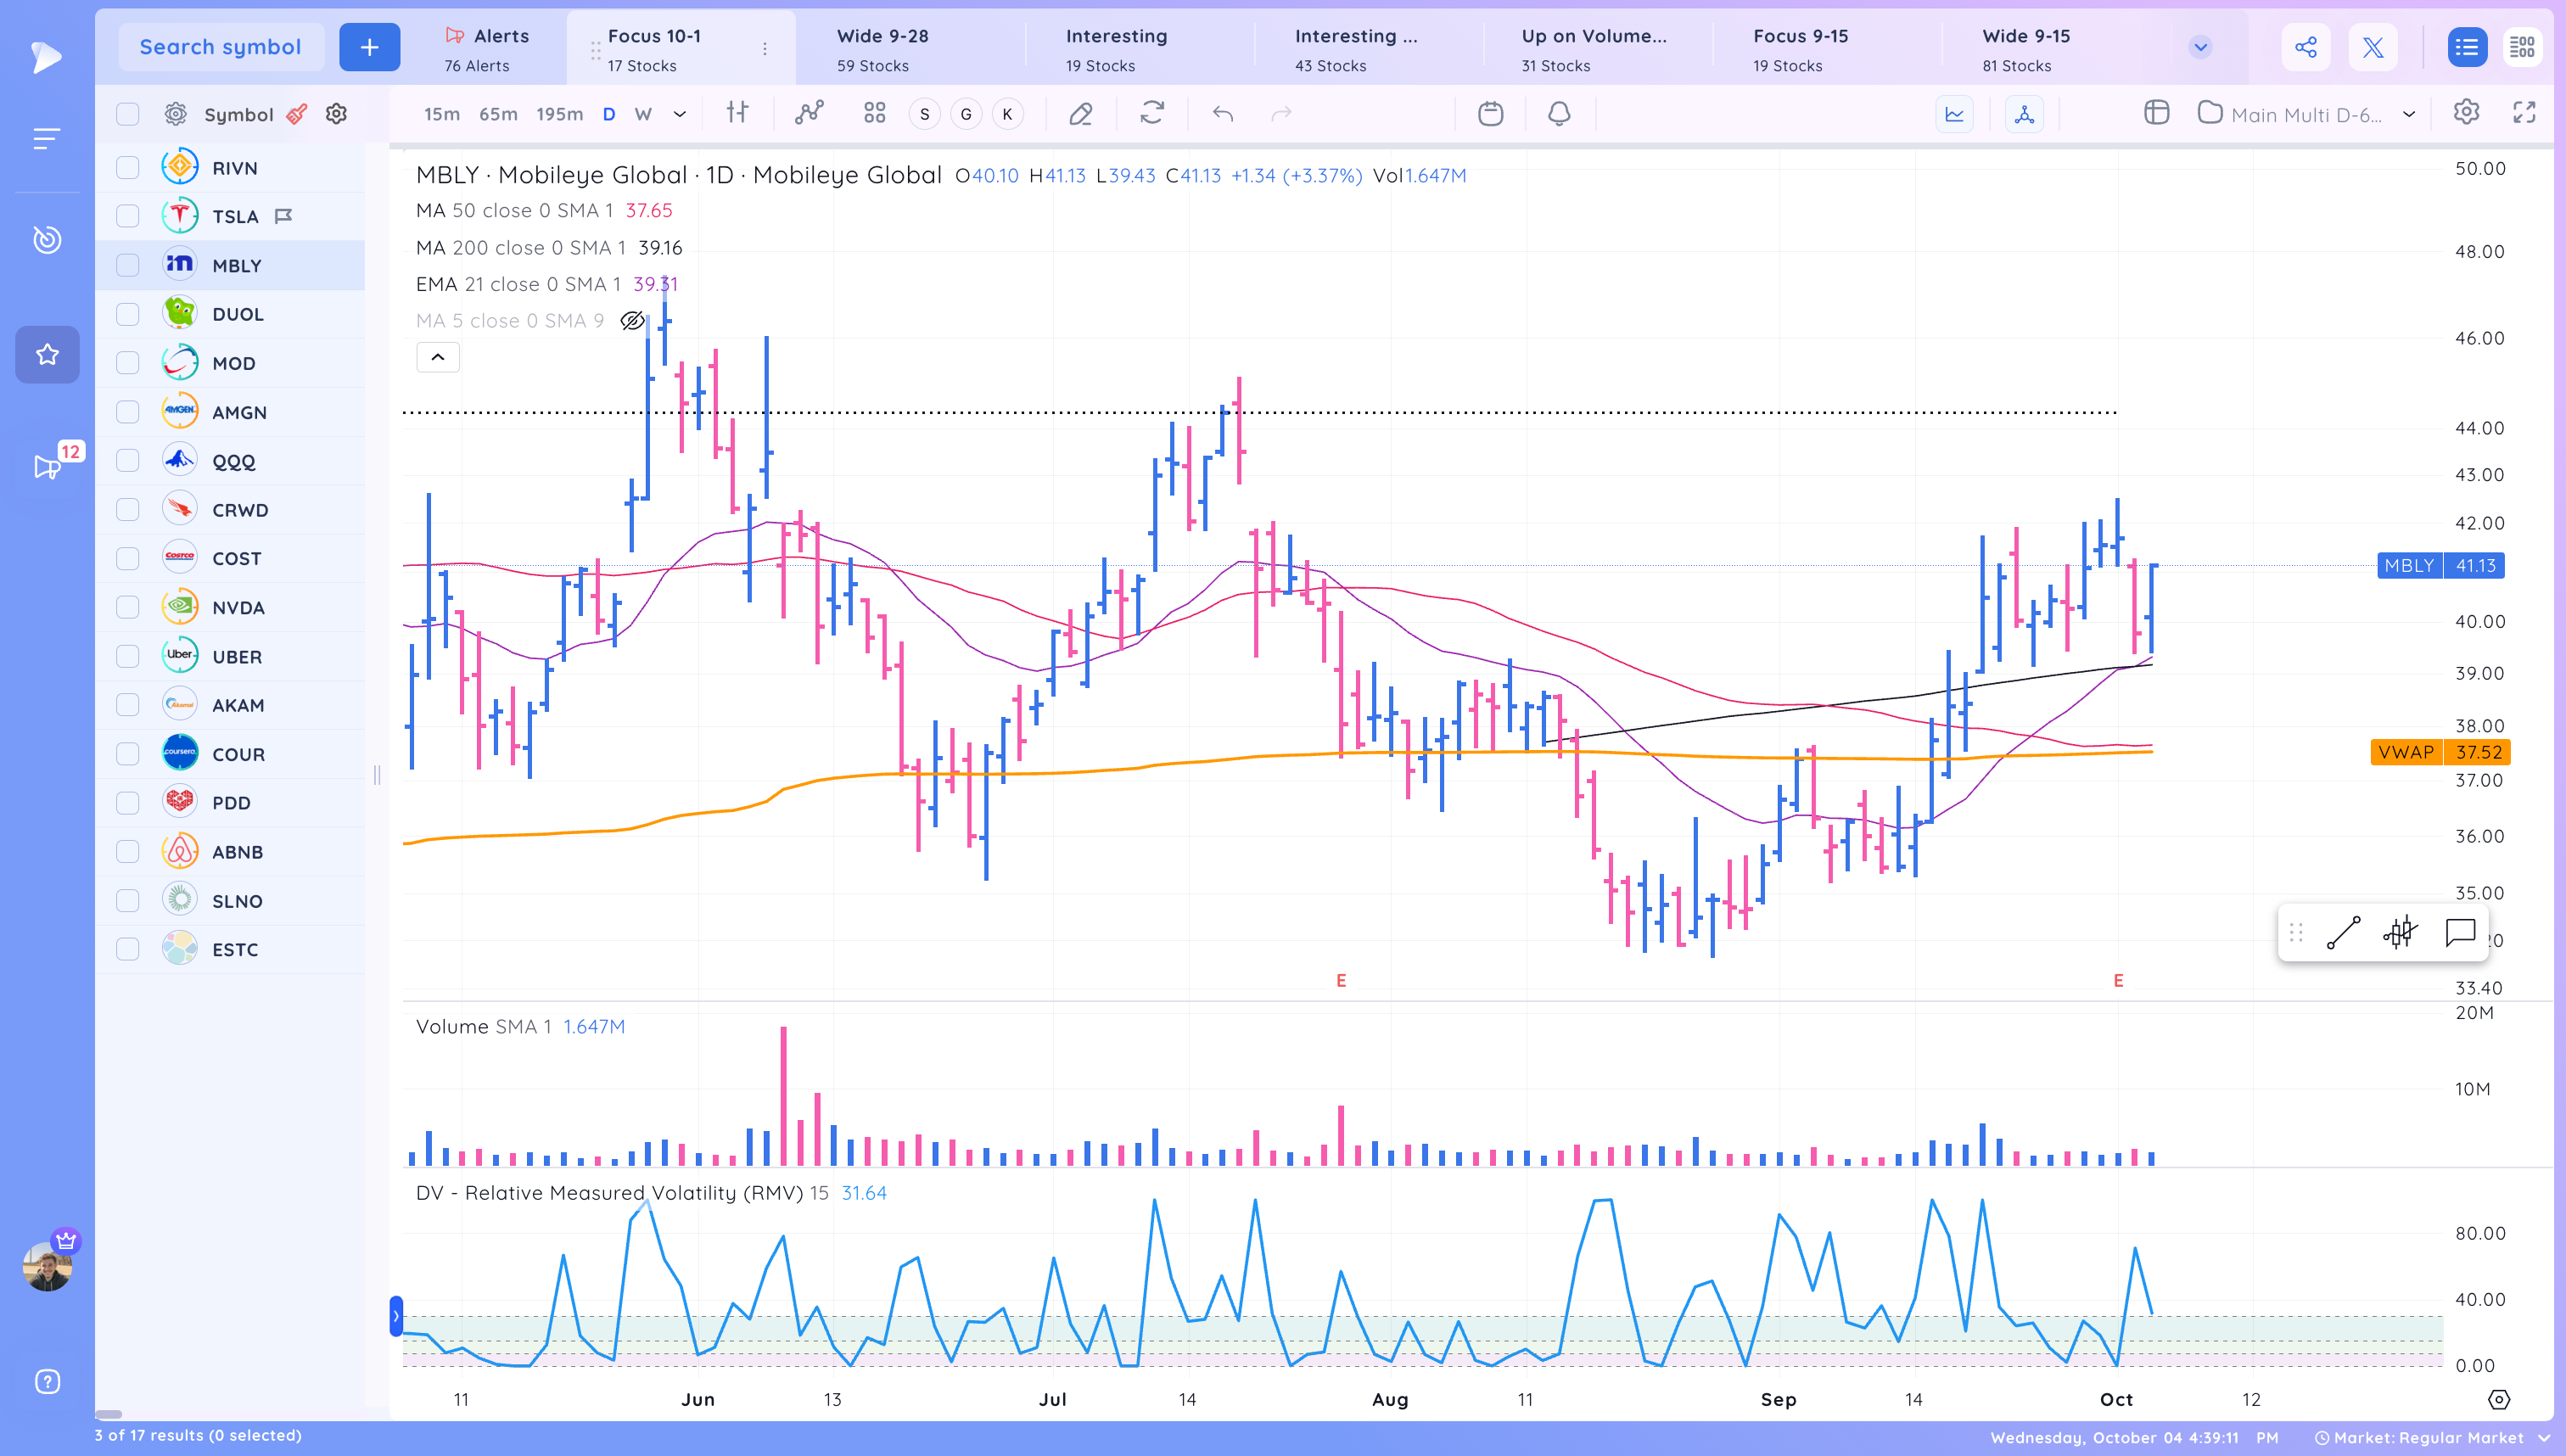Collapse the indicator legend chevron
Screen dimensions: 2566x1456
coord(438,357)
